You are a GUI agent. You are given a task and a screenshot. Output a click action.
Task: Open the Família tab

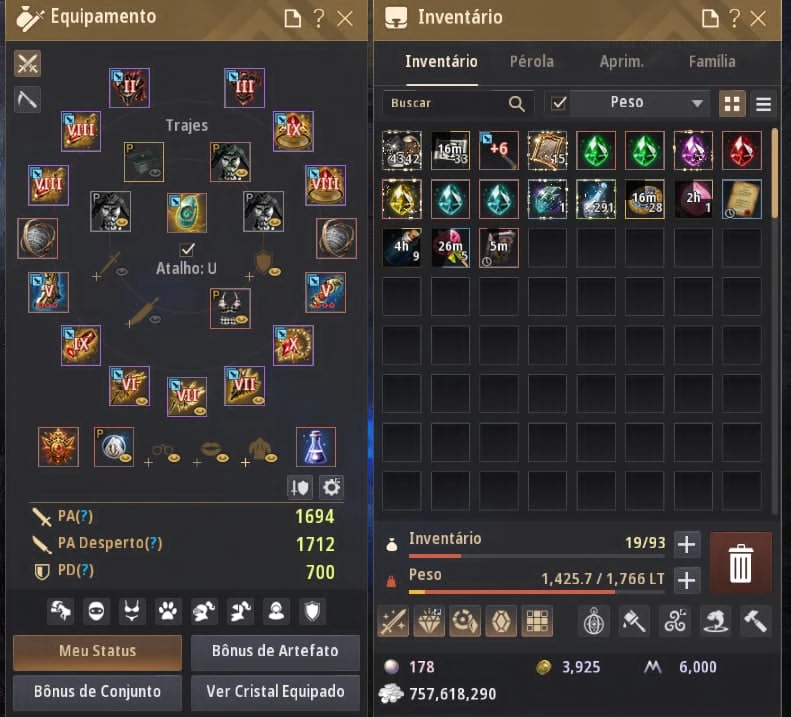click(x=712, y=62)
